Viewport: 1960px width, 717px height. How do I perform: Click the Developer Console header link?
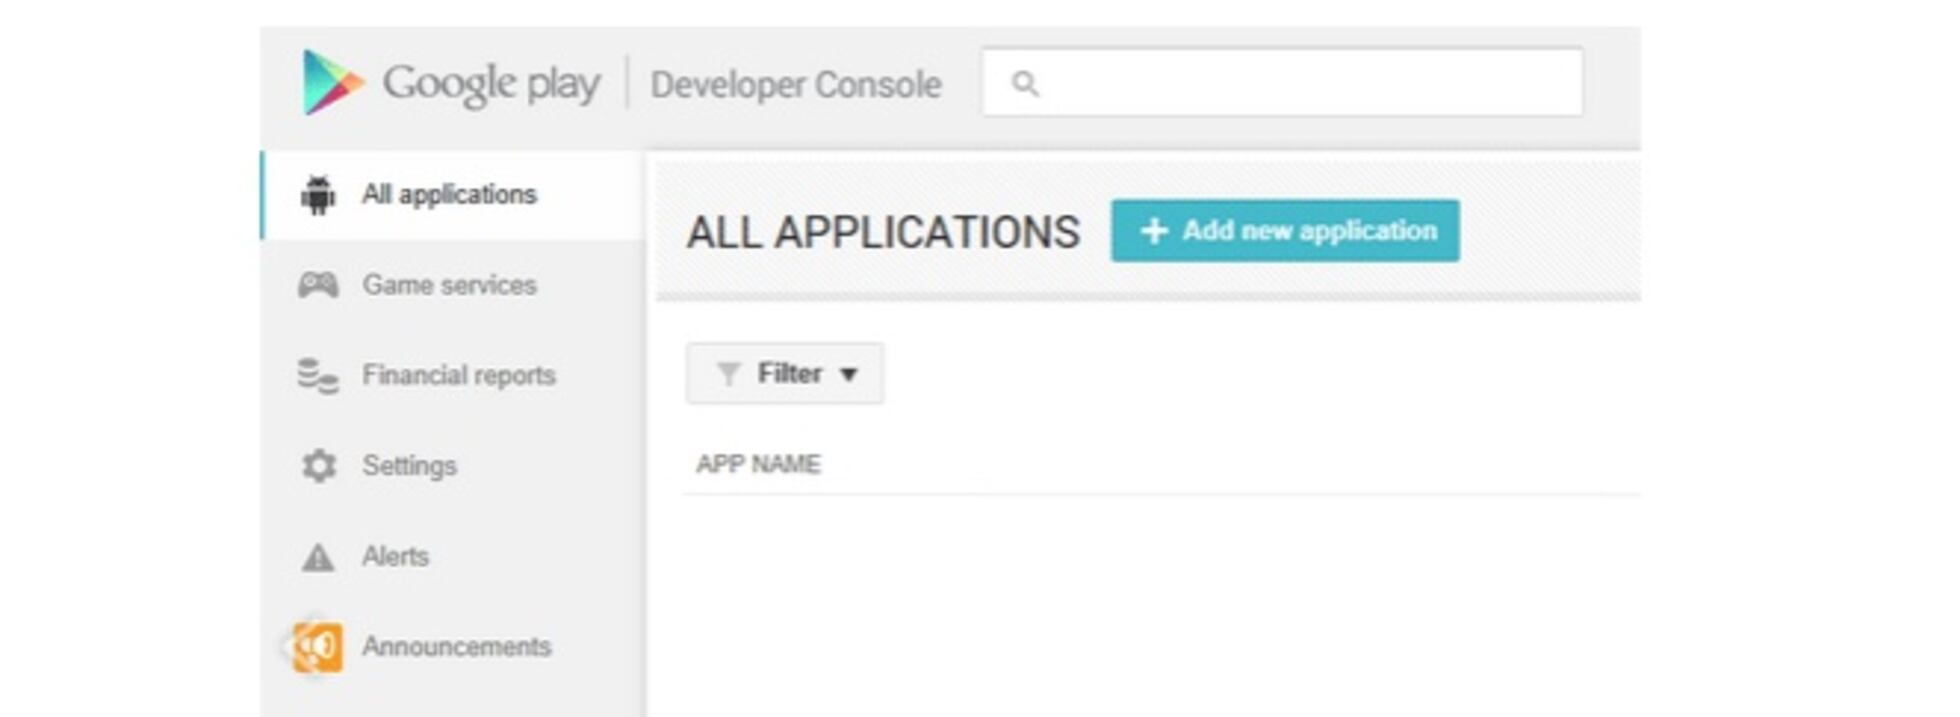tap(796, 84)
